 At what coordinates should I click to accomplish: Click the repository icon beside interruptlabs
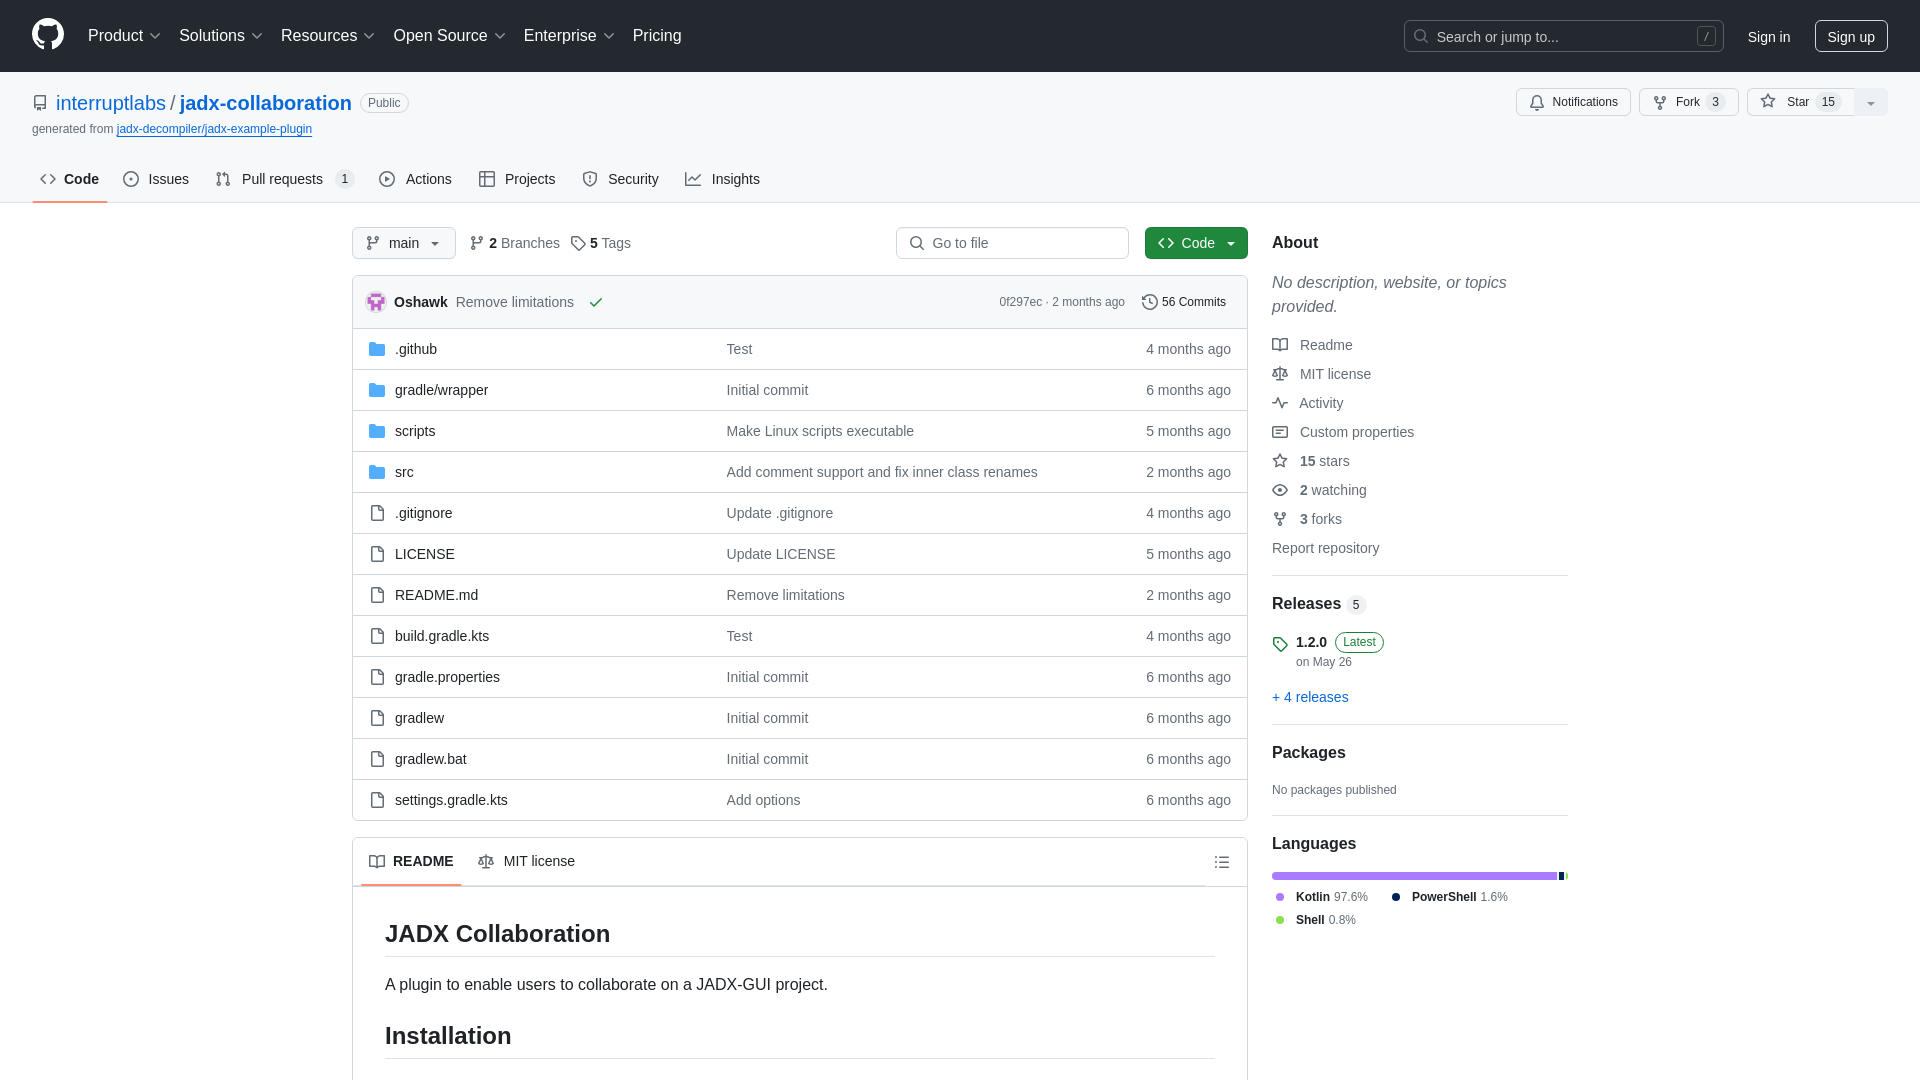[40, 103]
